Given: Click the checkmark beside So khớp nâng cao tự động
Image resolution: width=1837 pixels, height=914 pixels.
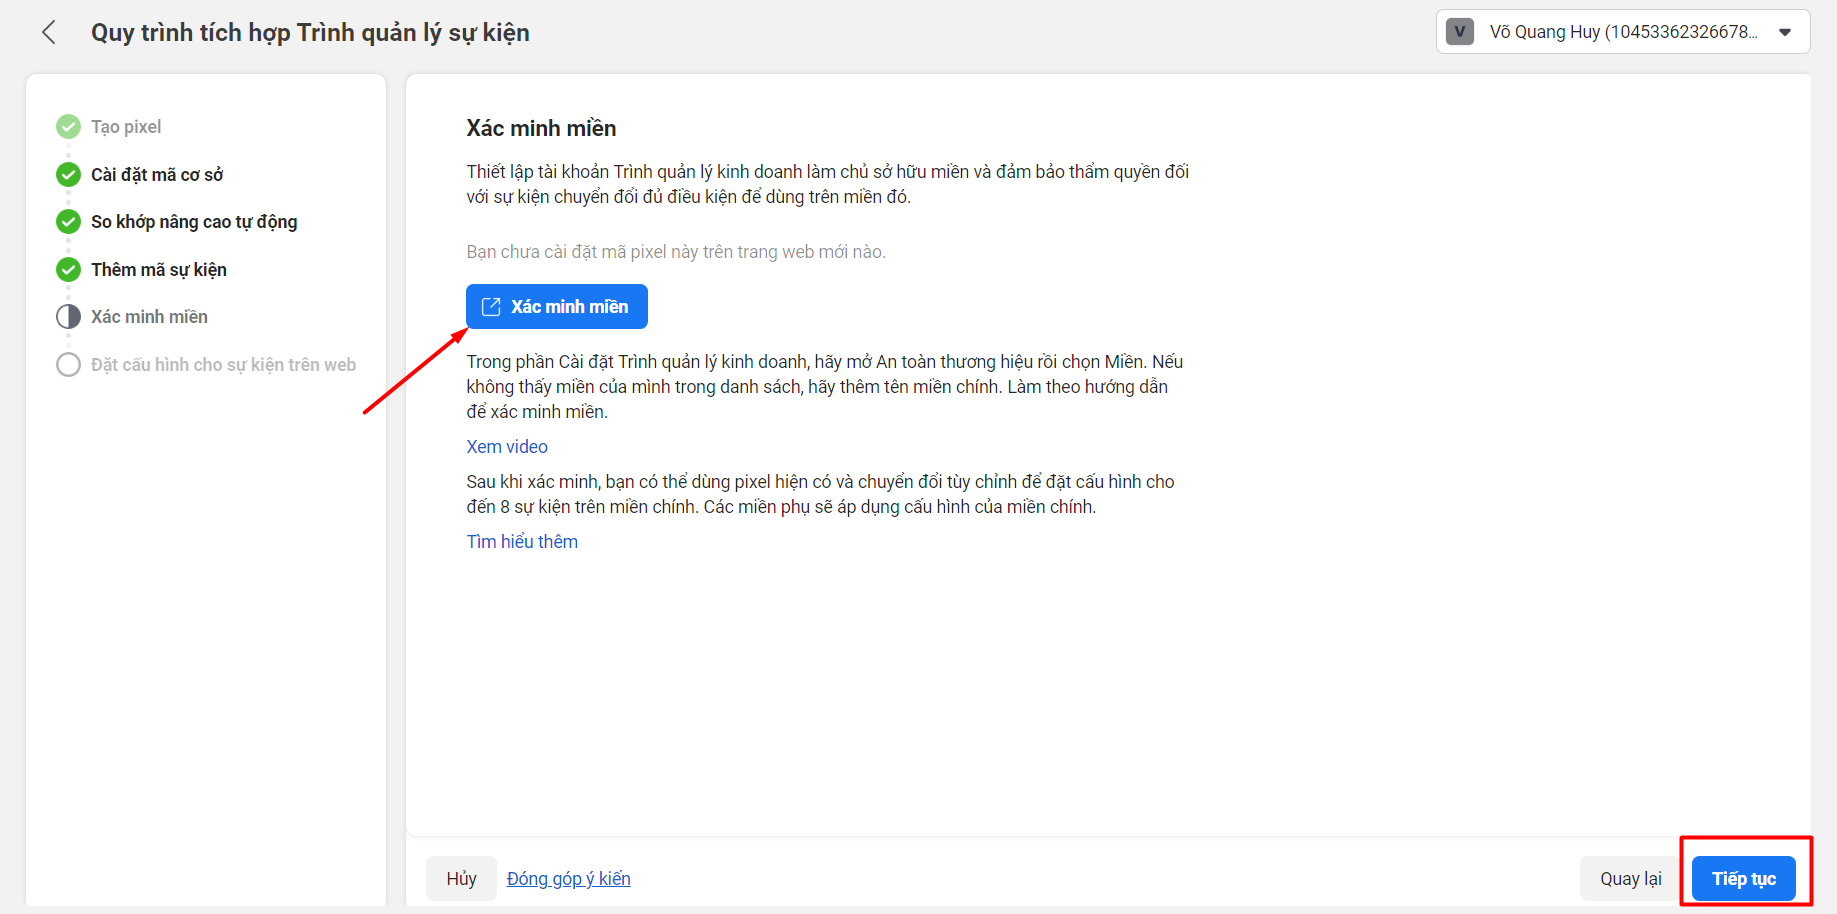Looking at the screenshot, I should [68, 222].
